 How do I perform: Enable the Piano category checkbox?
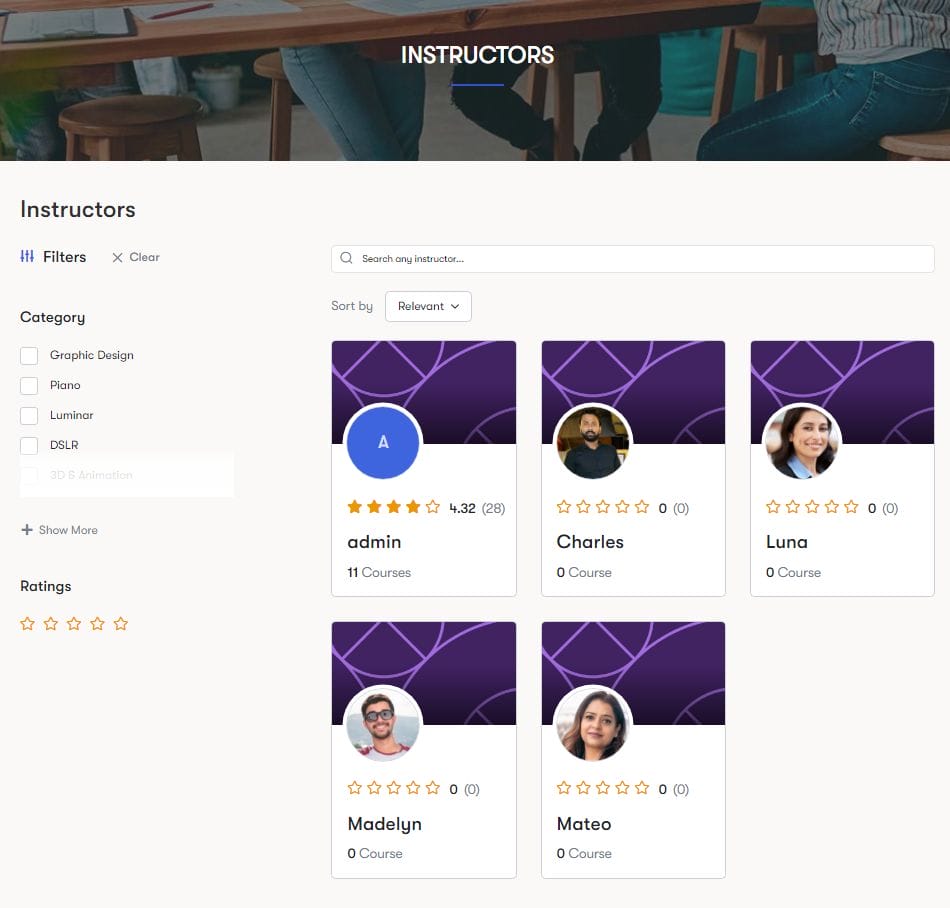[29, 386]
